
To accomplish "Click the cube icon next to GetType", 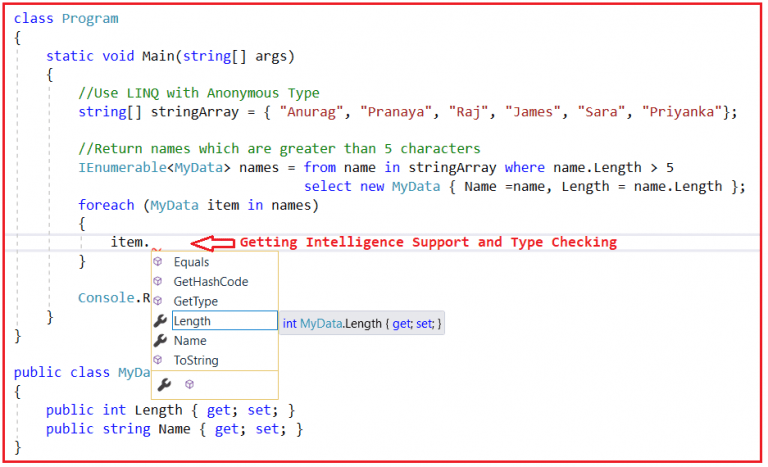I will pos(158,301).
